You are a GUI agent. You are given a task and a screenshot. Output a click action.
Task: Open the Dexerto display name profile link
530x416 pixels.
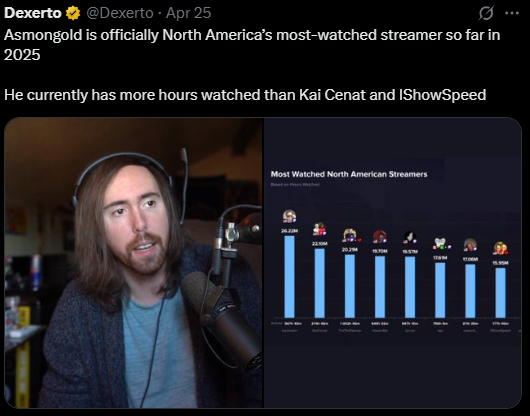click(x=33, y=13)
